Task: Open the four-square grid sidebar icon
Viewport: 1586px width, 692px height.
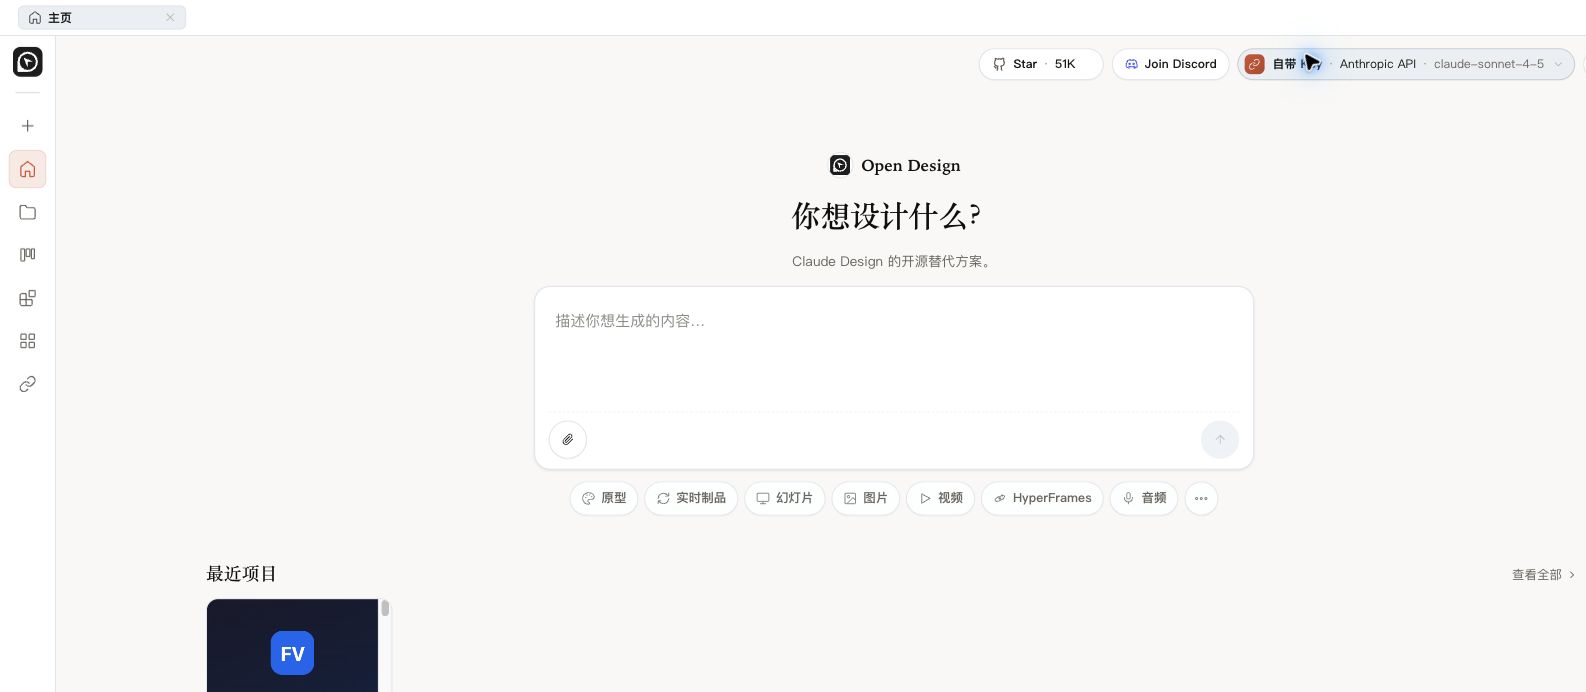Action: coord(28,341)
